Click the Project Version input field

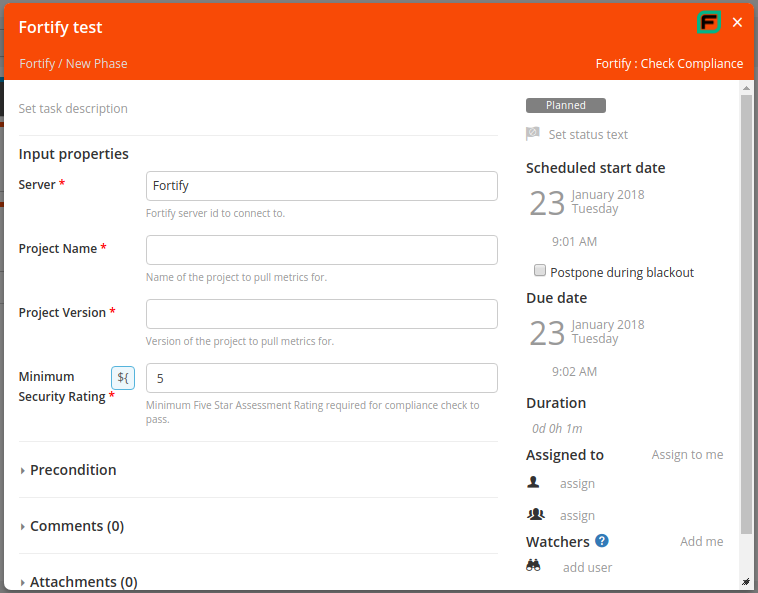321,314
